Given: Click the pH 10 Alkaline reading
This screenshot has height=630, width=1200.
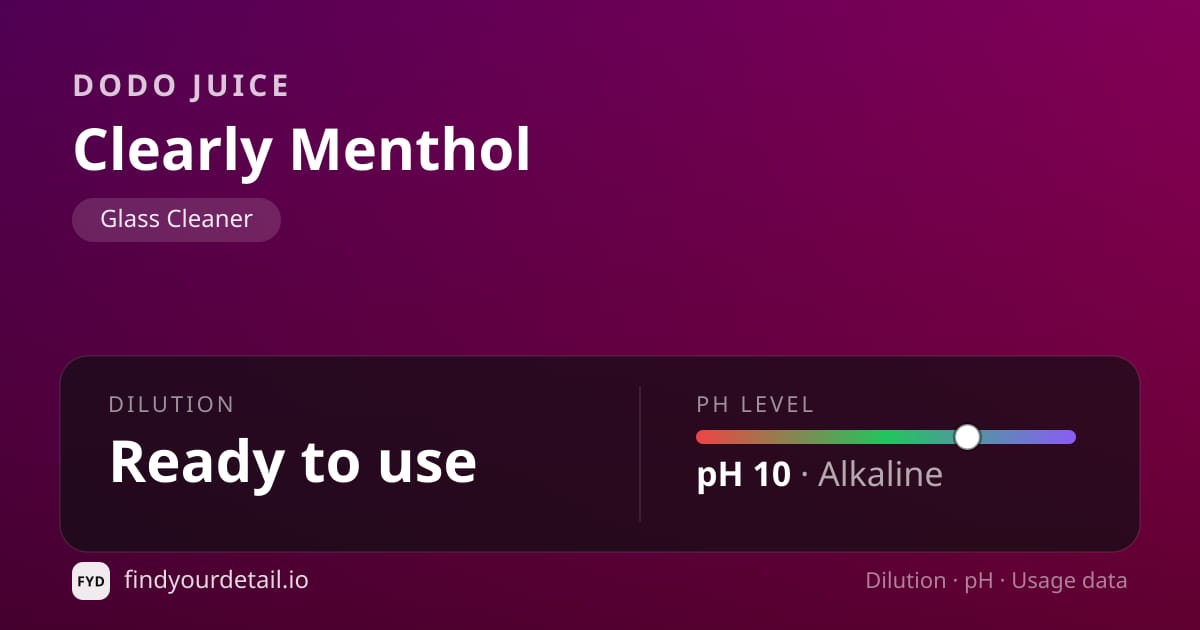Looking at the screenshot, I should [x=819, y=474].
